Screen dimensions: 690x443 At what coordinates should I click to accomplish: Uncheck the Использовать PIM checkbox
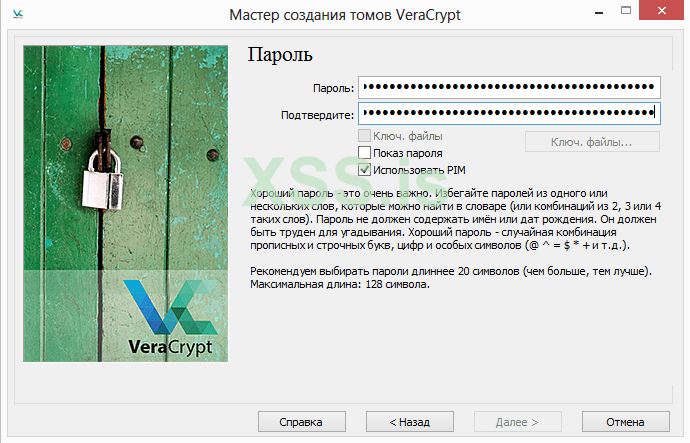(364, 170)
